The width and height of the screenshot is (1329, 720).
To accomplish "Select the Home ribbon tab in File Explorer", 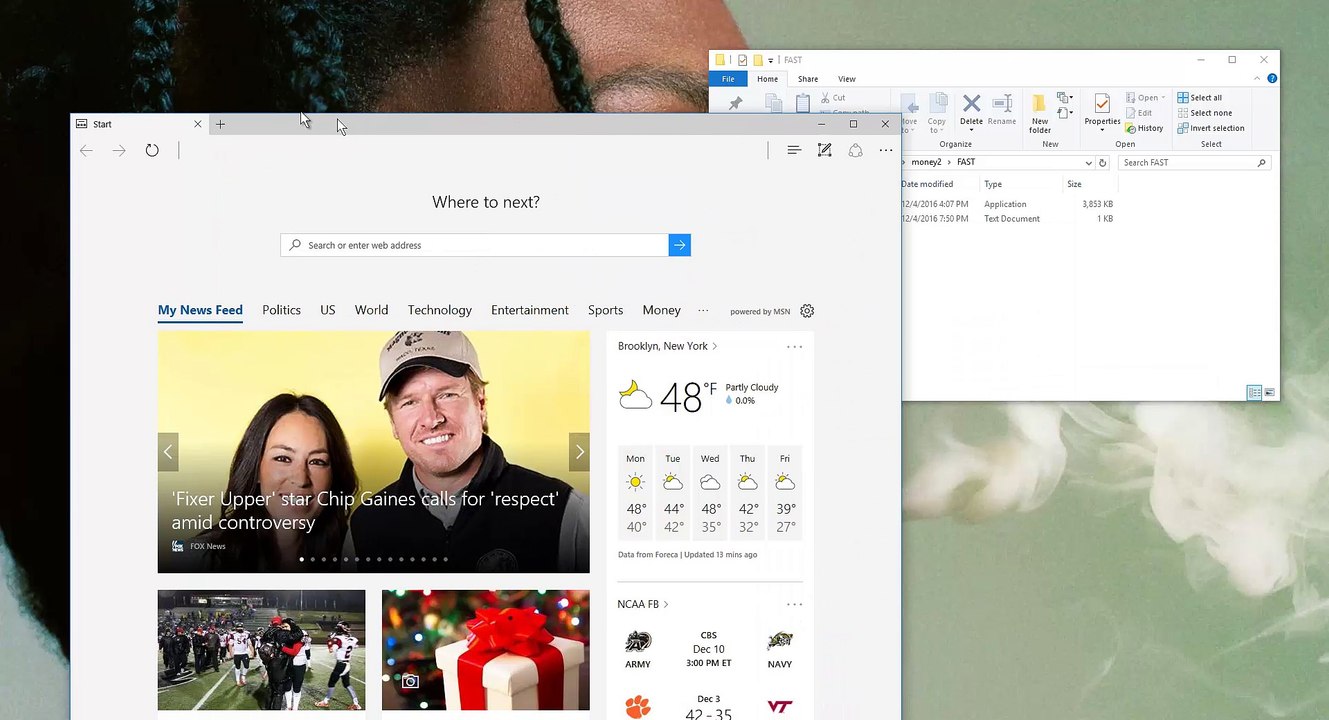I will (x=767, y=79).
